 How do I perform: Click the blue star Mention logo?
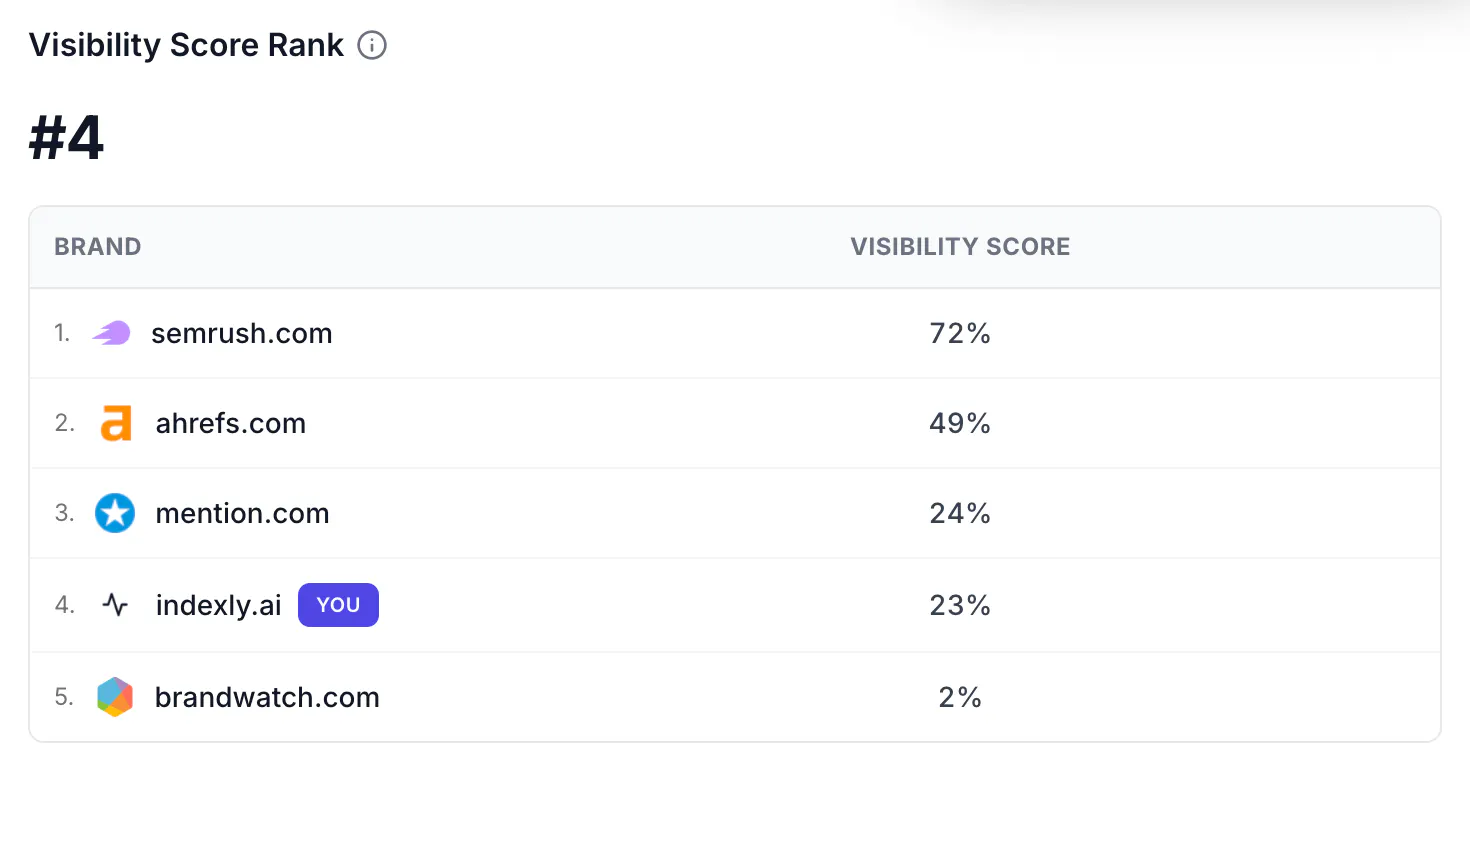click(x=115, y=513)
